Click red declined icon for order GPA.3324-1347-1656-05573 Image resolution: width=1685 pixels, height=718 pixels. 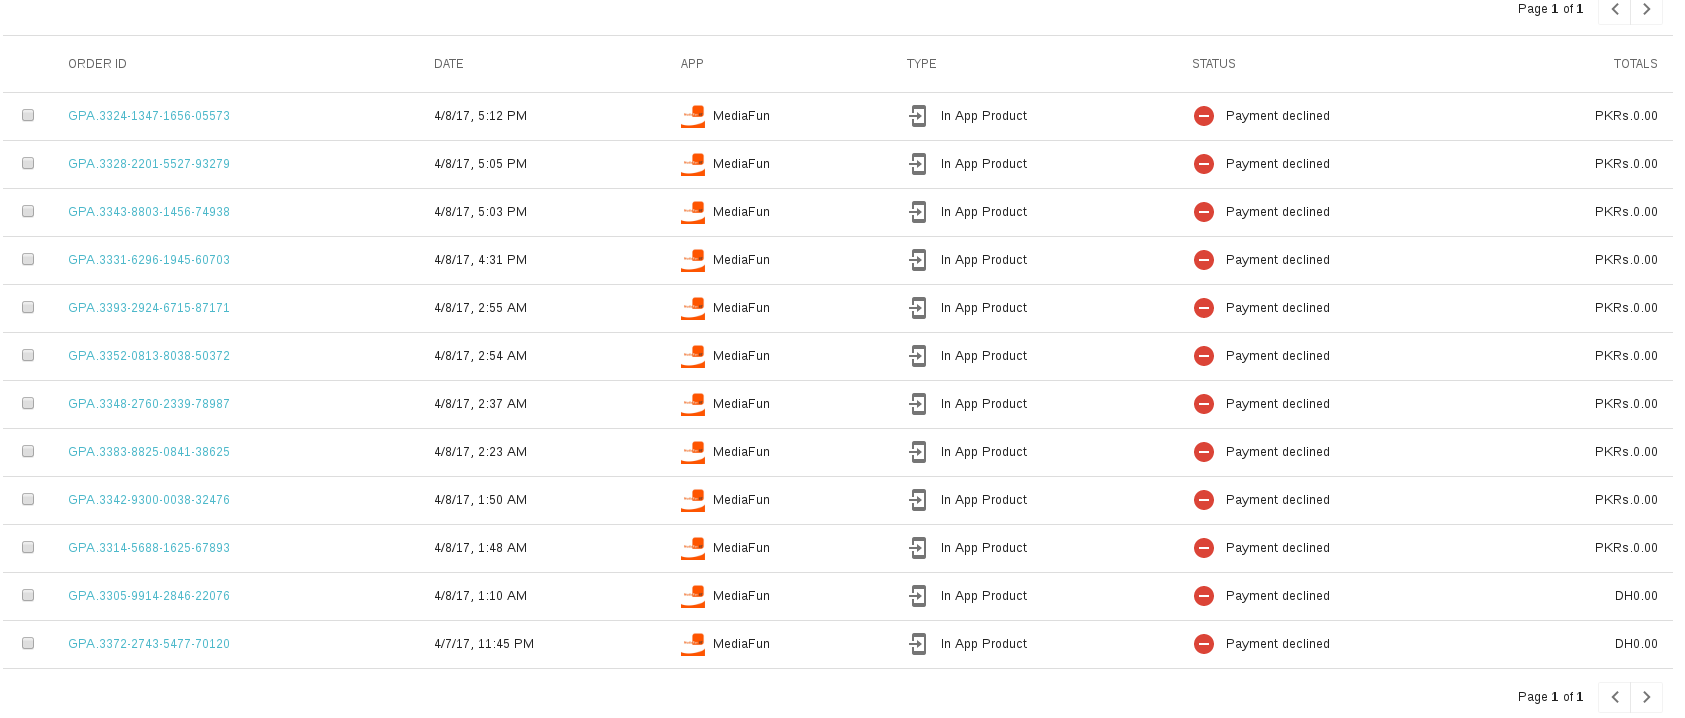tap(1204, 116)
